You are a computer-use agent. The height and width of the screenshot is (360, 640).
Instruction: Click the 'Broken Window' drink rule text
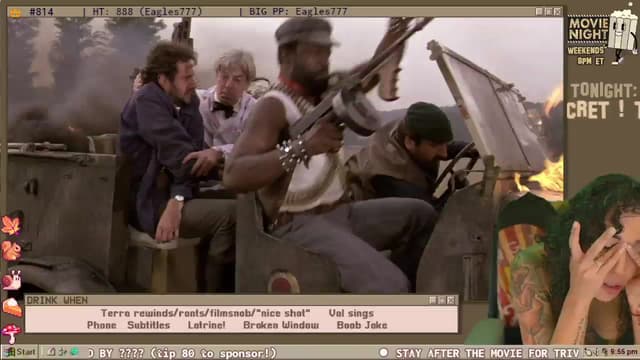click(281, 325)
